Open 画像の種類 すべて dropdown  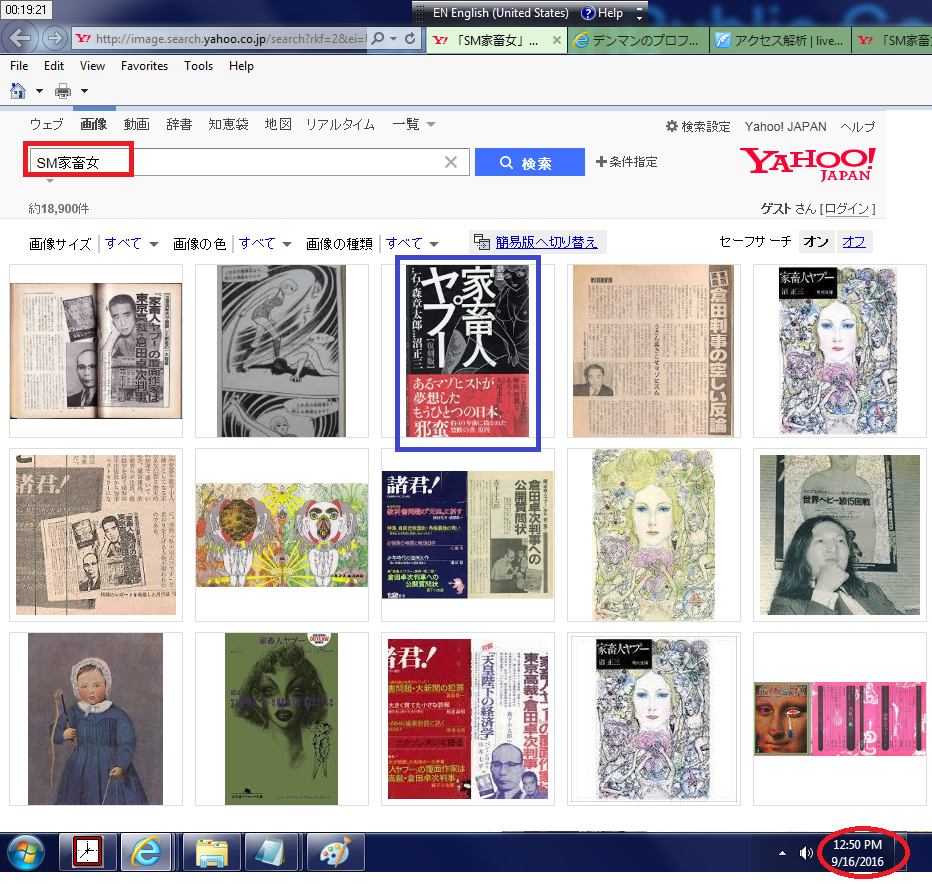412,243
